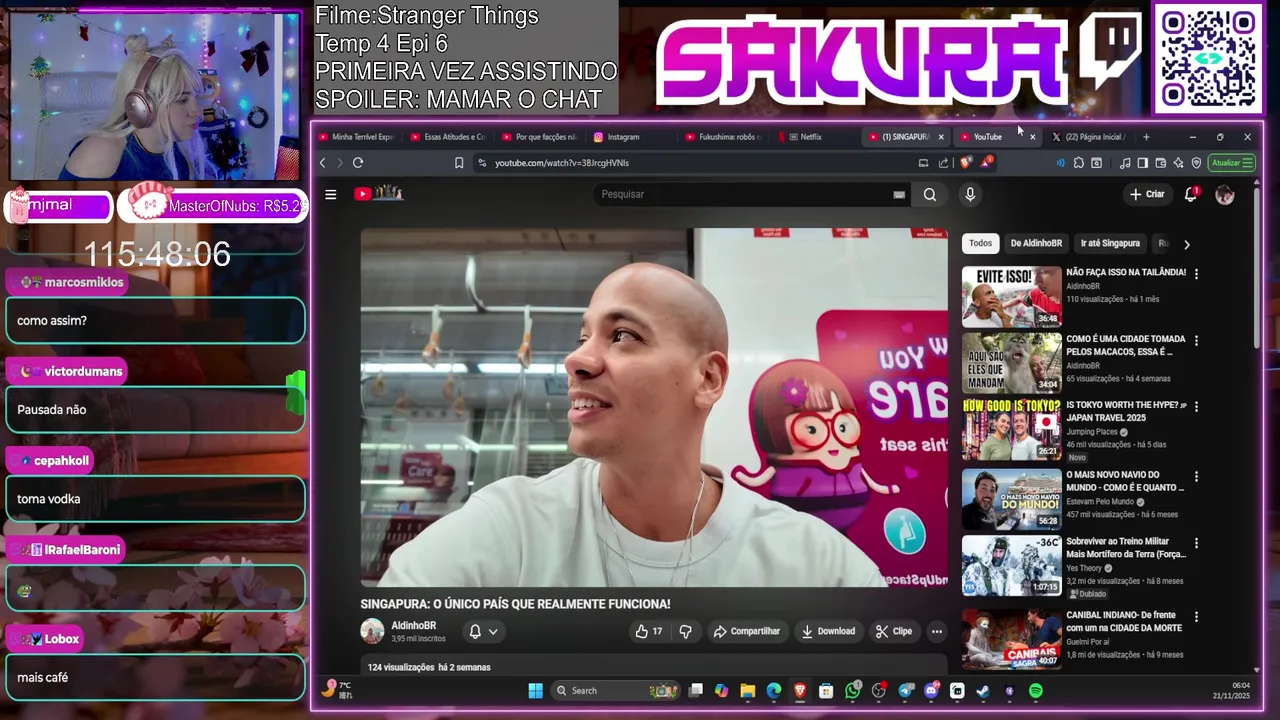Go back in the browser
The width and height of the screenshot is (1280, 720).
tap(322, 163)
